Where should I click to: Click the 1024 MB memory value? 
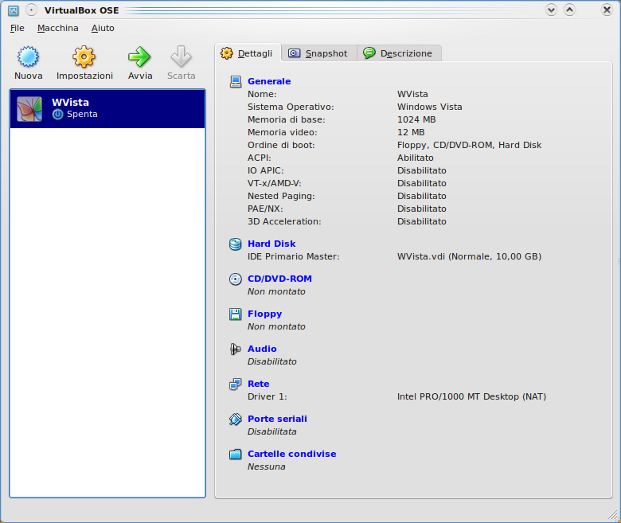(x=416, y=120)
